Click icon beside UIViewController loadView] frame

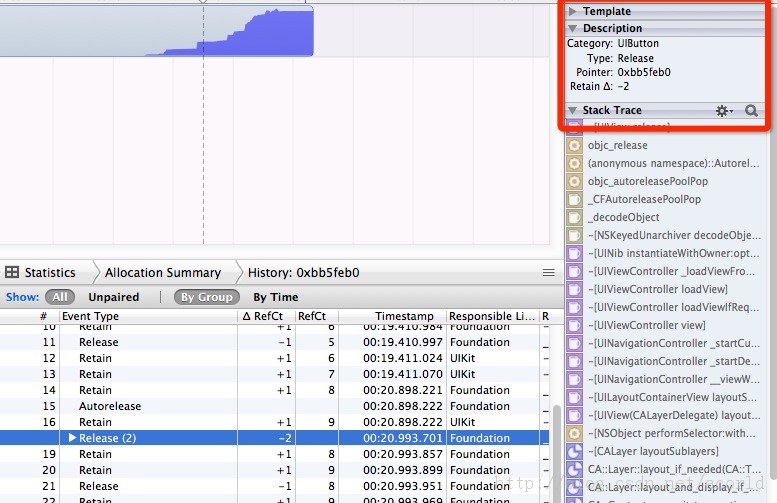point(574,289)
